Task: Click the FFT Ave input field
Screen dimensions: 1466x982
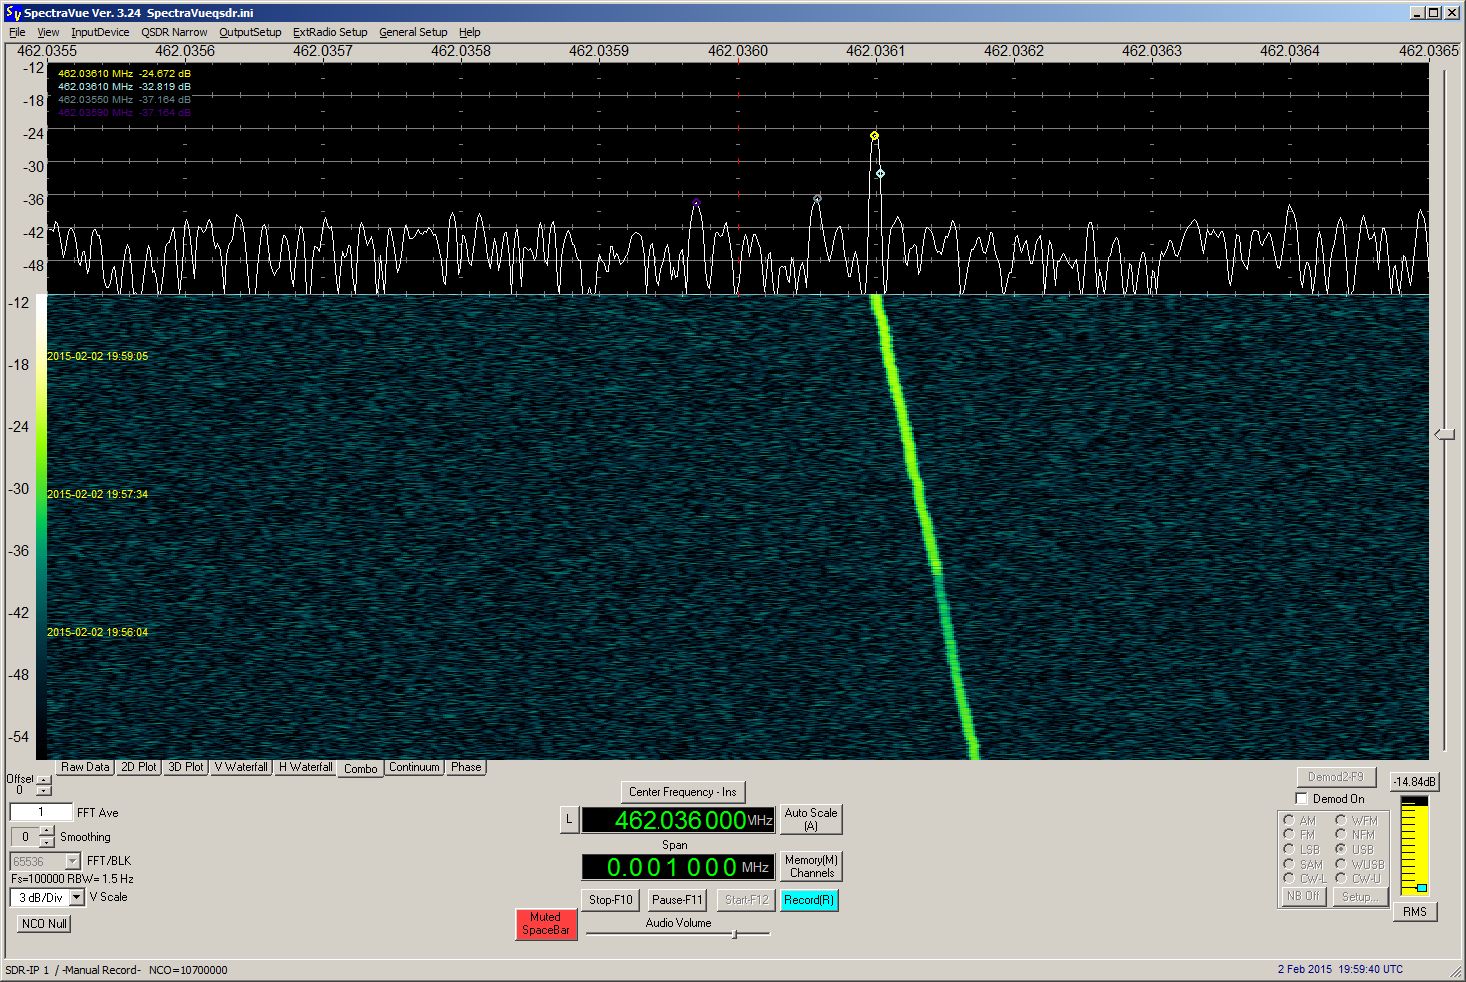Action: (41, 812)
